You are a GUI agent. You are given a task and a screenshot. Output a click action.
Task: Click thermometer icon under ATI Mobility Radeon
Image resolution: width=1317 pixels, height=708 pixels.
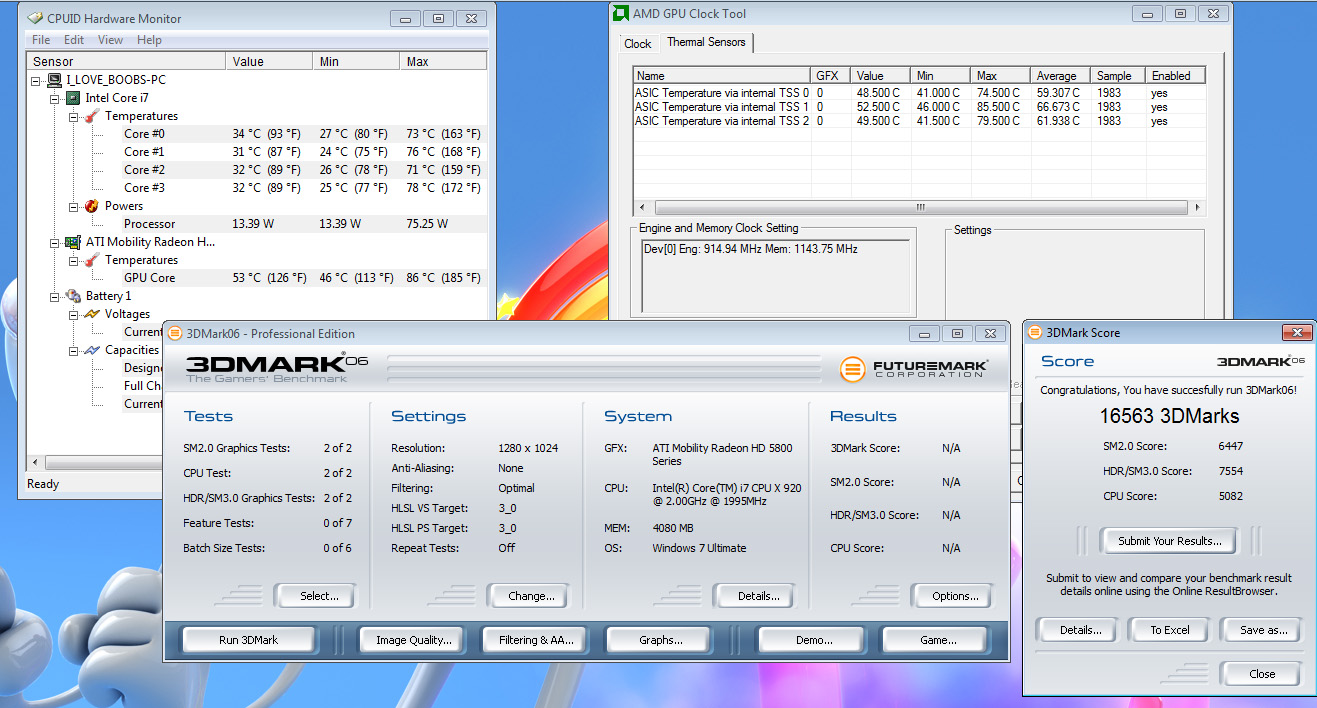(91, 260)
